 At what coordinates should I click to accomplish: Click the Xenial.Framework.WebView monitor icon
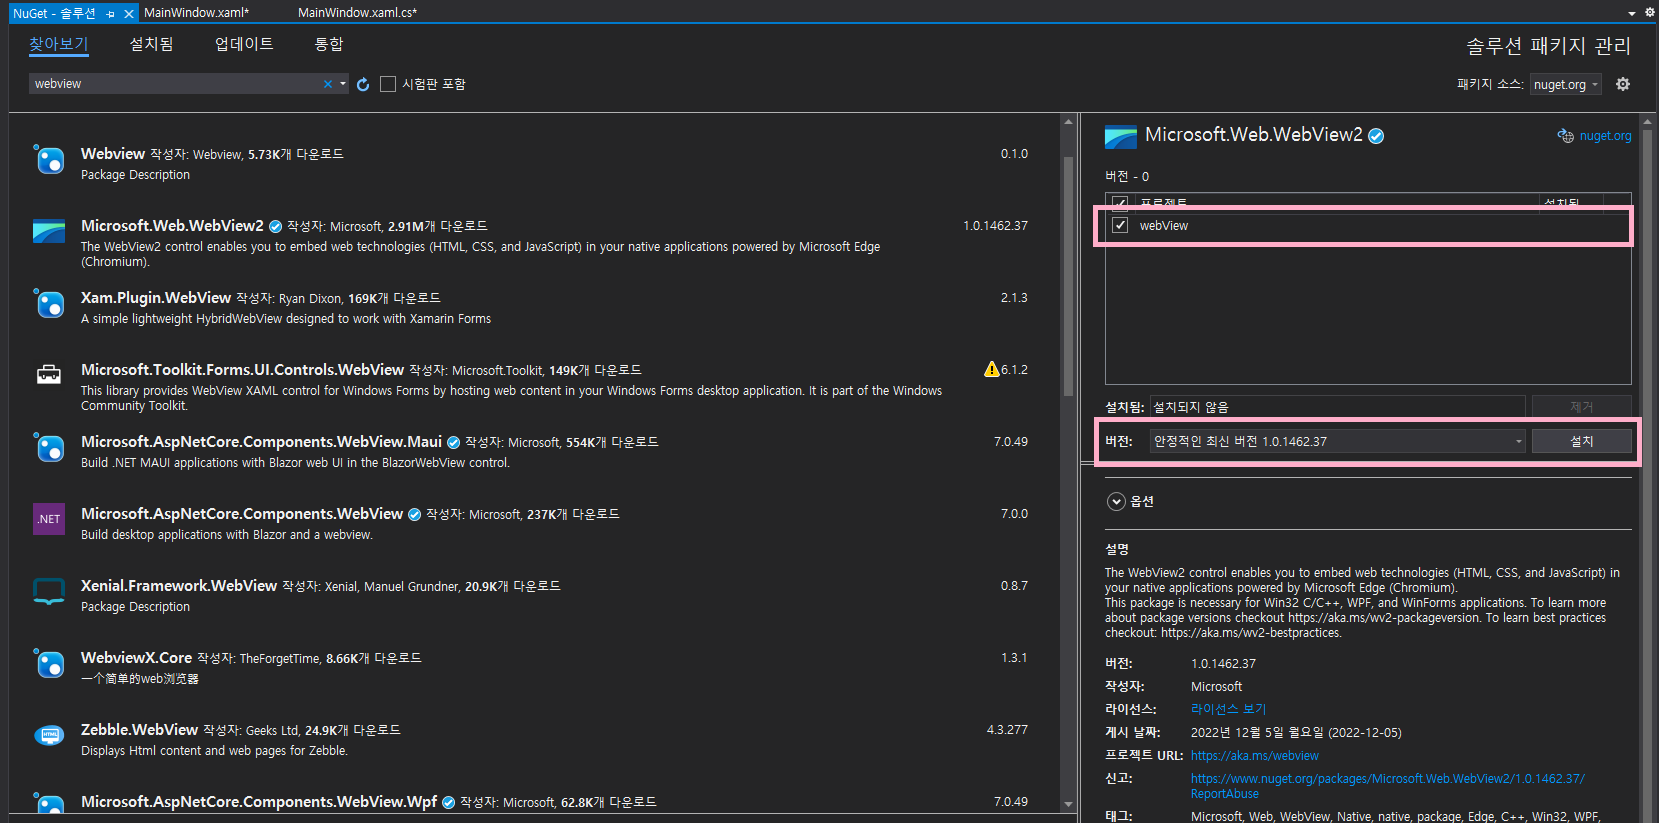49,591
